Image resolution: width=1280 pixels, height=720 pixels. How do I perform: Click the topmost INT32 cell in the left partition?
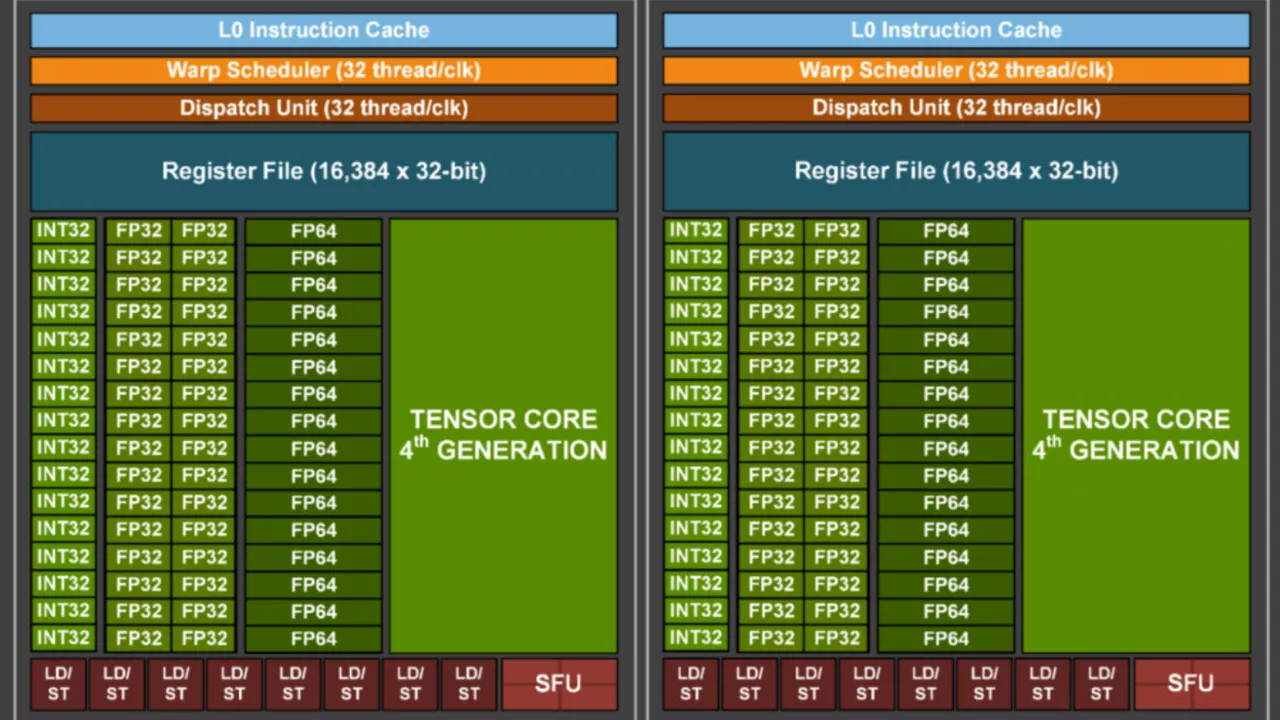[x=64, y=231]
